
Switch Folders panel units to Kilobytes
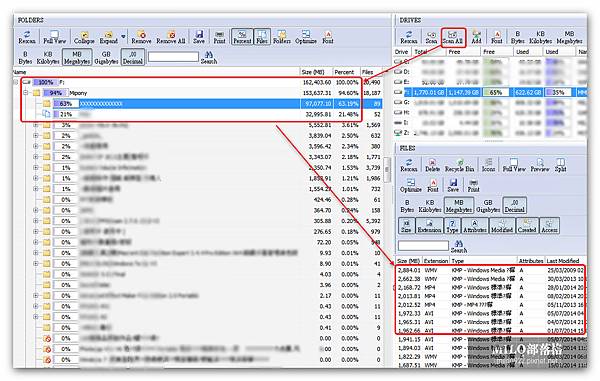(x=48, y=57)
